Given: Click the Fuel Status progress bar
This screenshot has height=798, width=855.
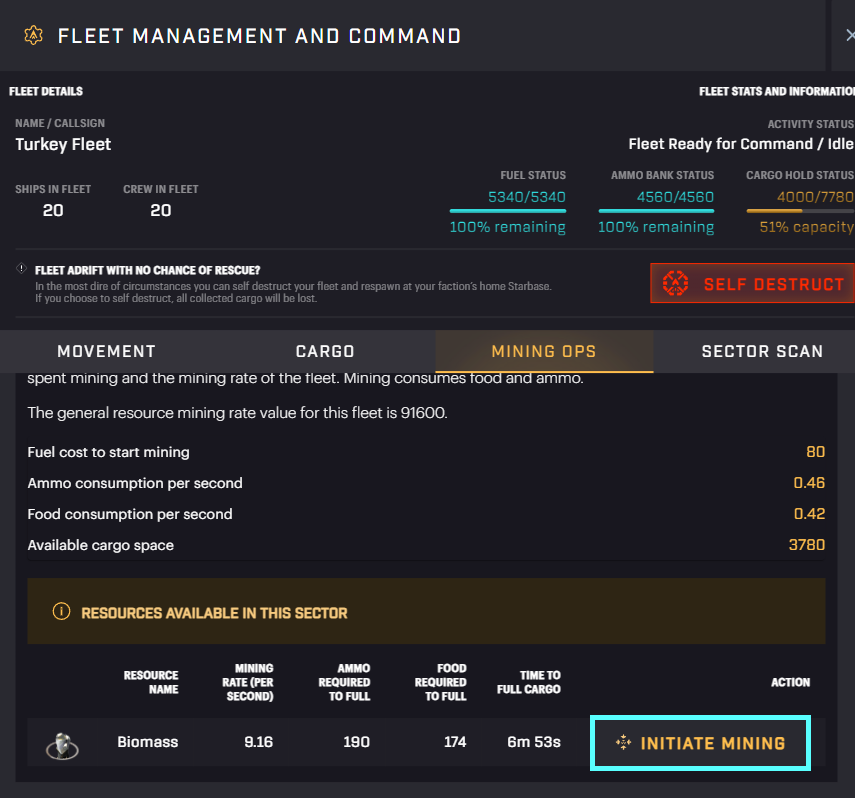Looking at the screenshot, I should coord(507,211).
